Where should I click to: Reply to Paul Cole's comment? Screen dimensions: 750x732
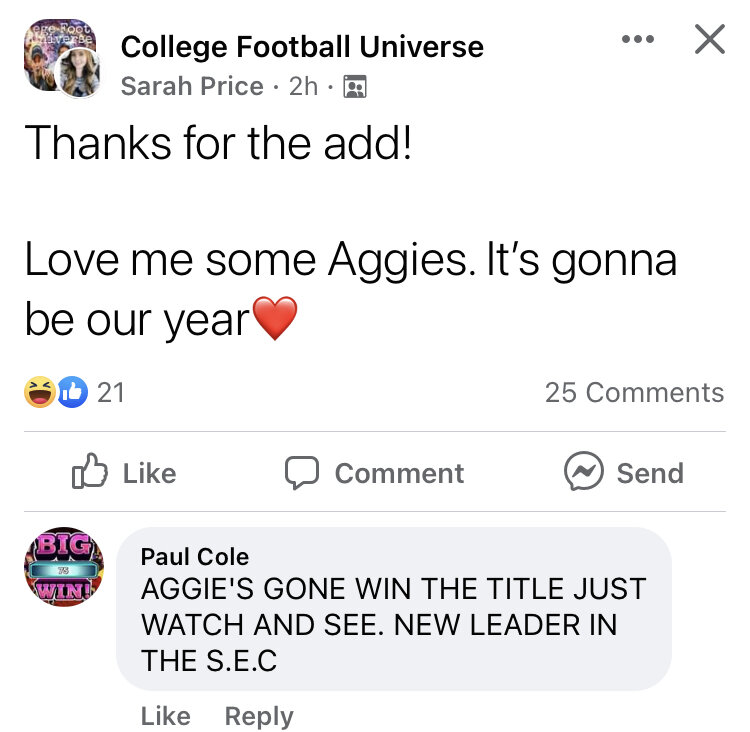[x=259, y=716]
